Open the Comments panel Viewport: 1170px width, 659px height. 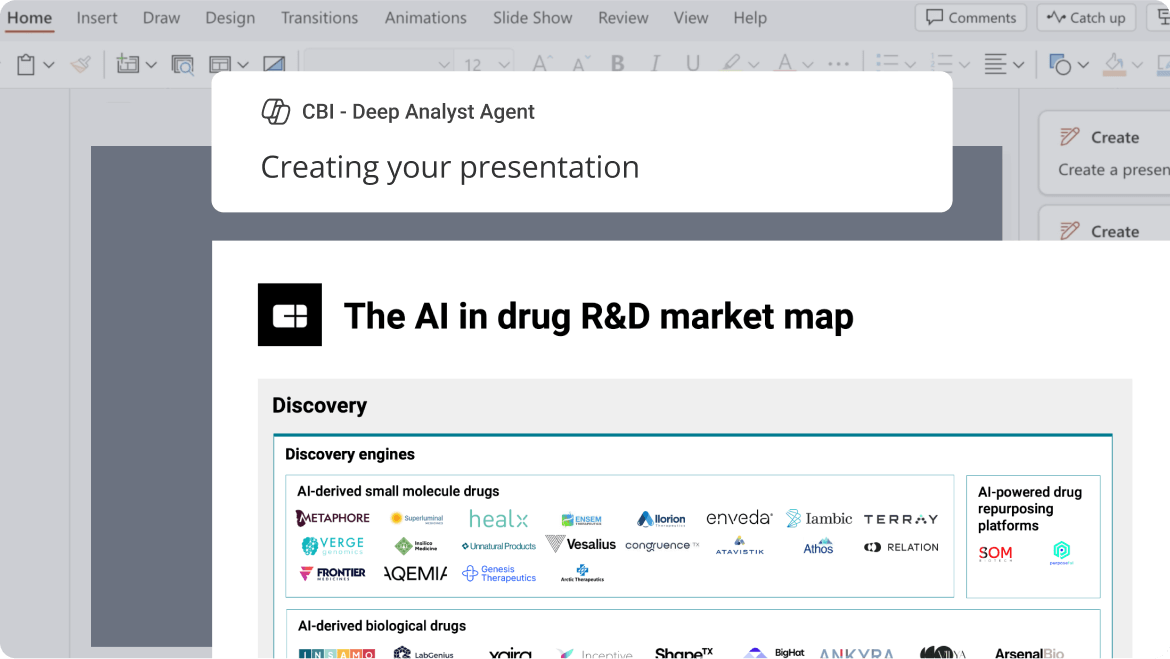[x=969, y=17]
